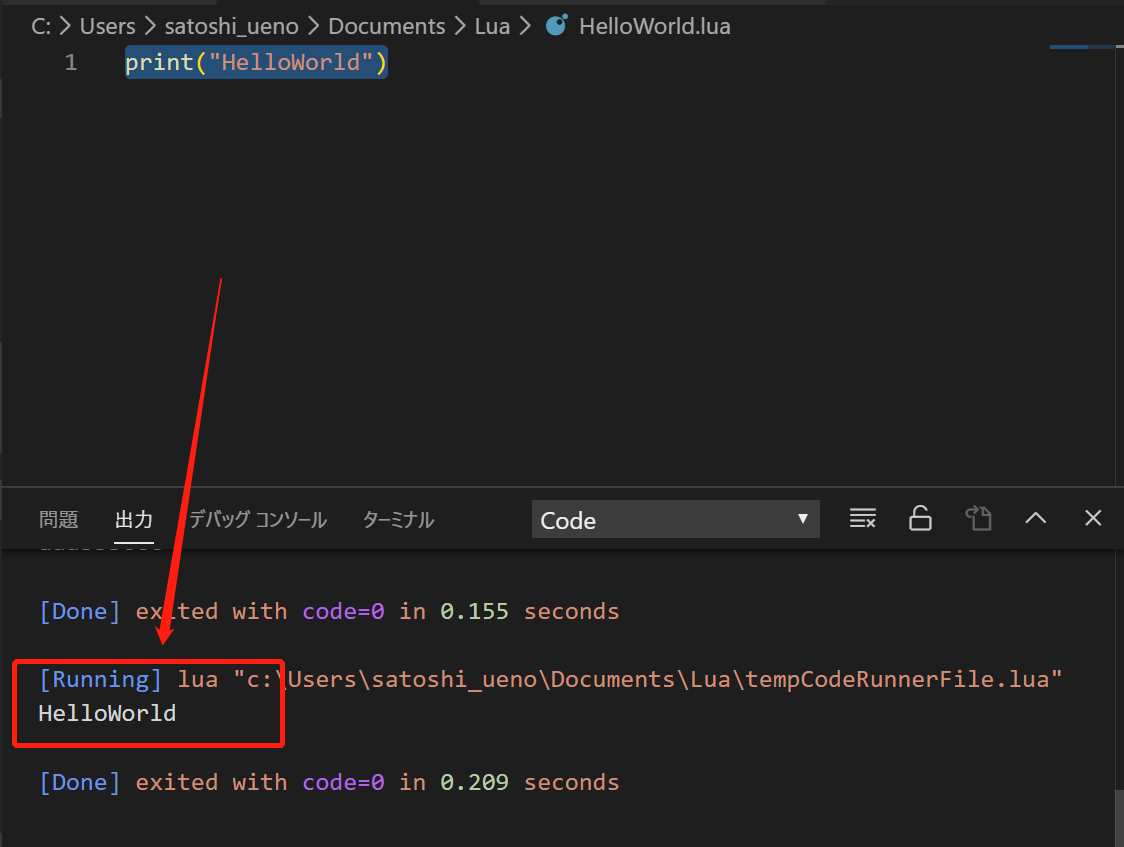Click the Lua logo icon in breadcrumb

pyautogui.click(x=556, y=26)
